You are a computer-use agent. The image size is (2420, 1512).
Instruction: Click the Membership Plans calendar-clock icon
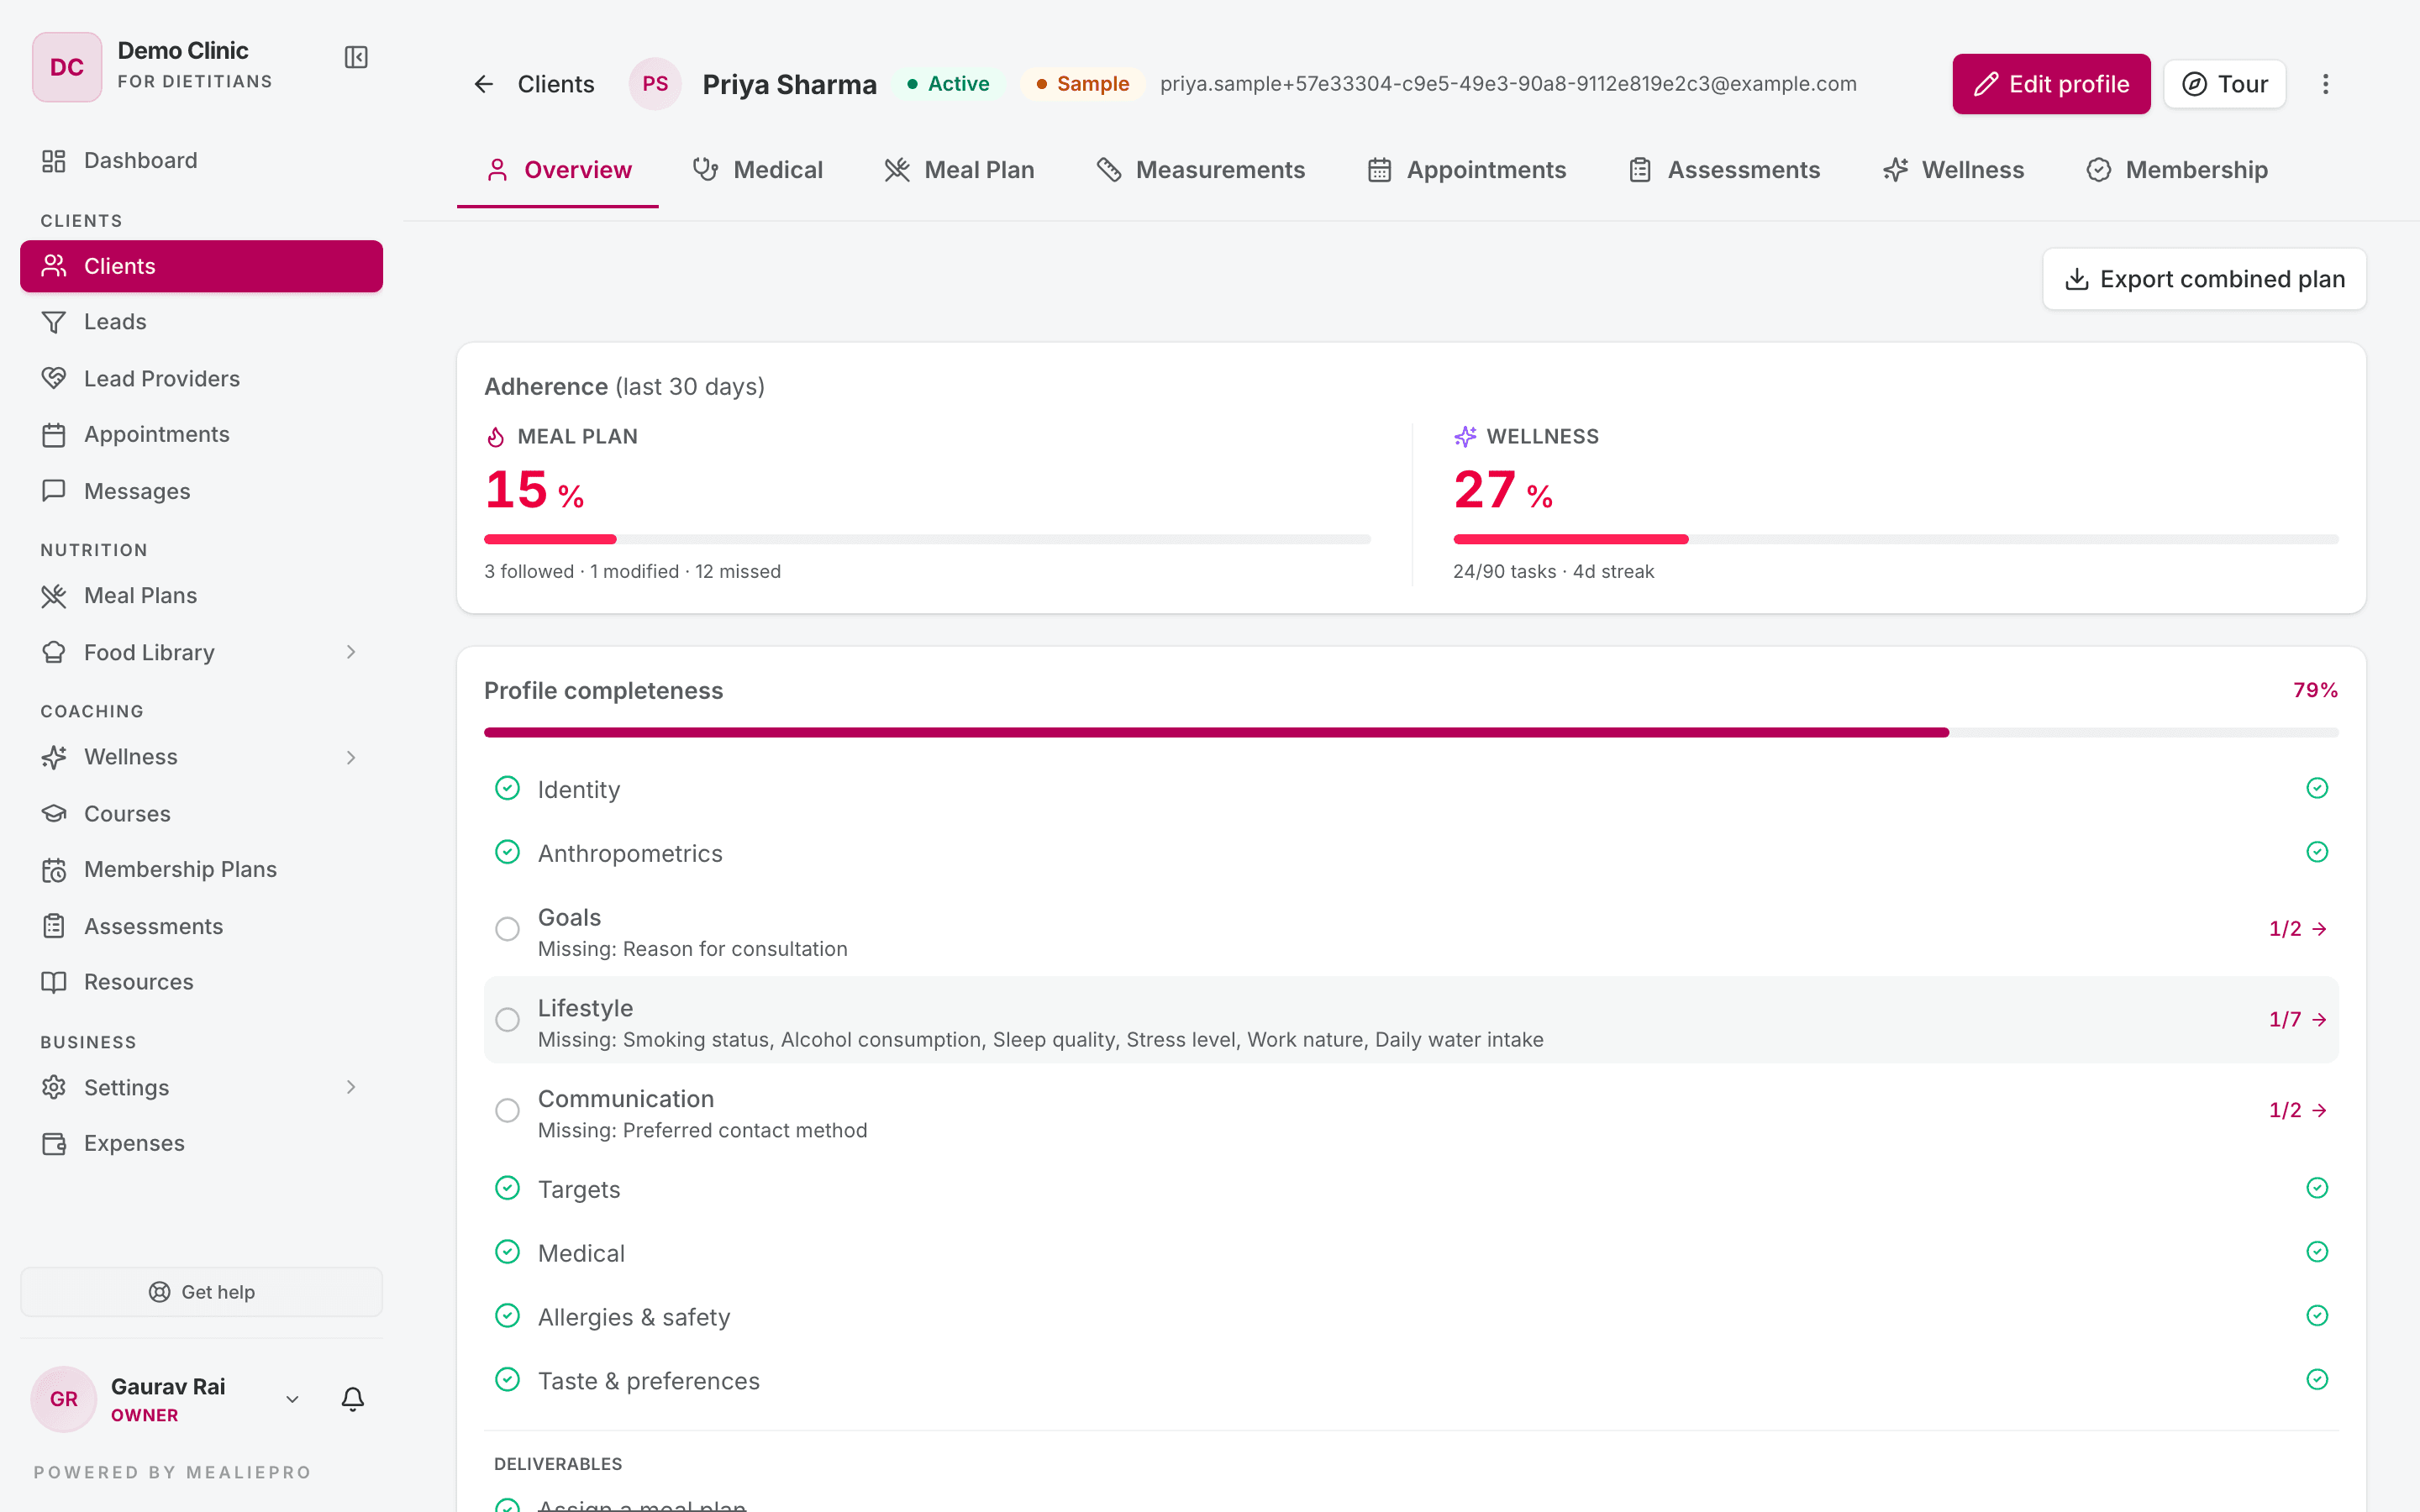coord(54,870)
